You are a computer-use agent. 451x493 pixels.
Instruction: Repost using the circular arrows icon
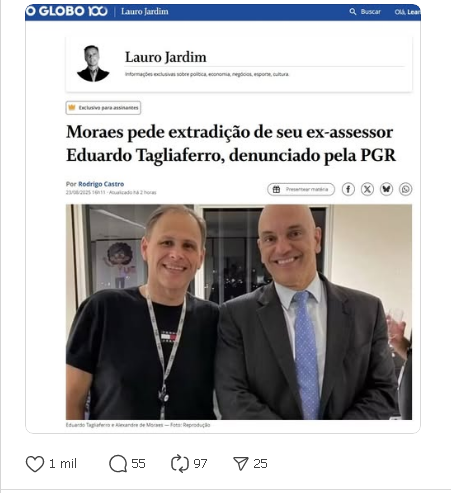coord(180,464)
